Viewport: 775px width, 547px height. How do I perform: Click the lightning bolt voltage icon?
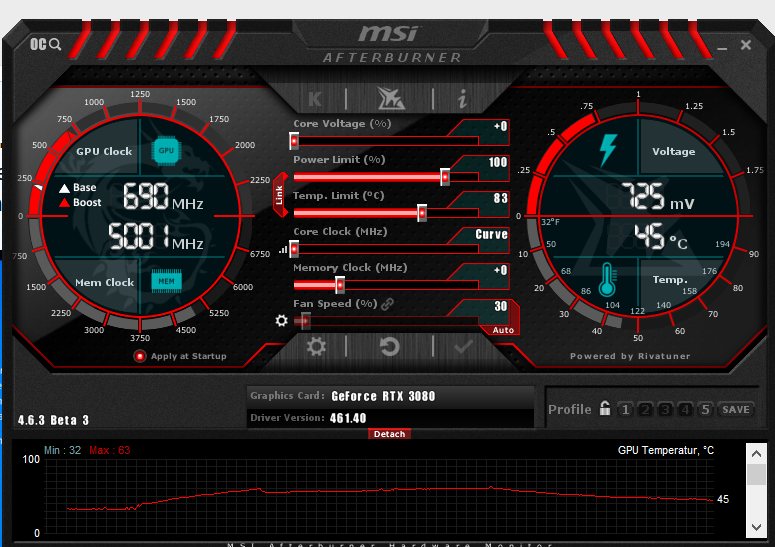607,150
